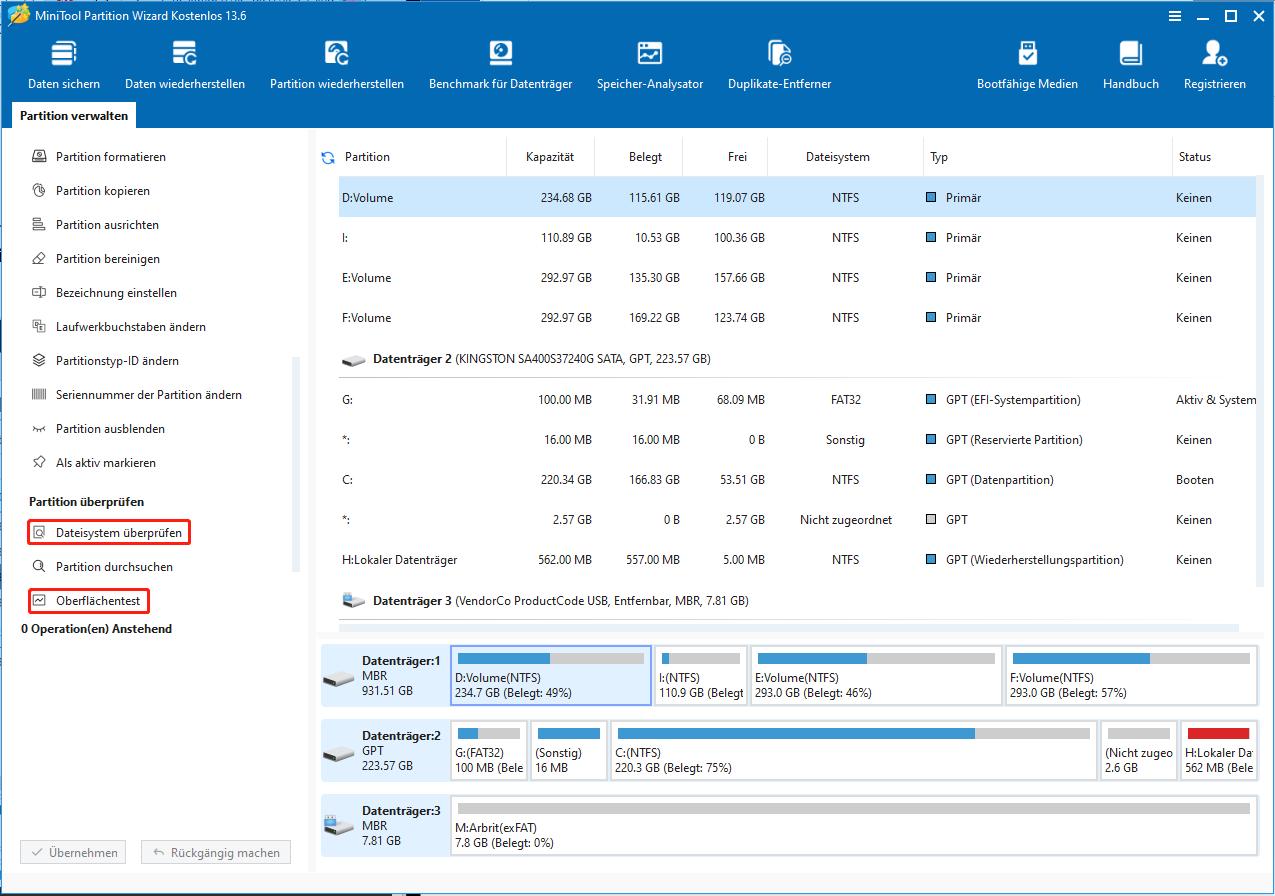Click the 0 Operation(en) Anstehend label

[96, 629]
